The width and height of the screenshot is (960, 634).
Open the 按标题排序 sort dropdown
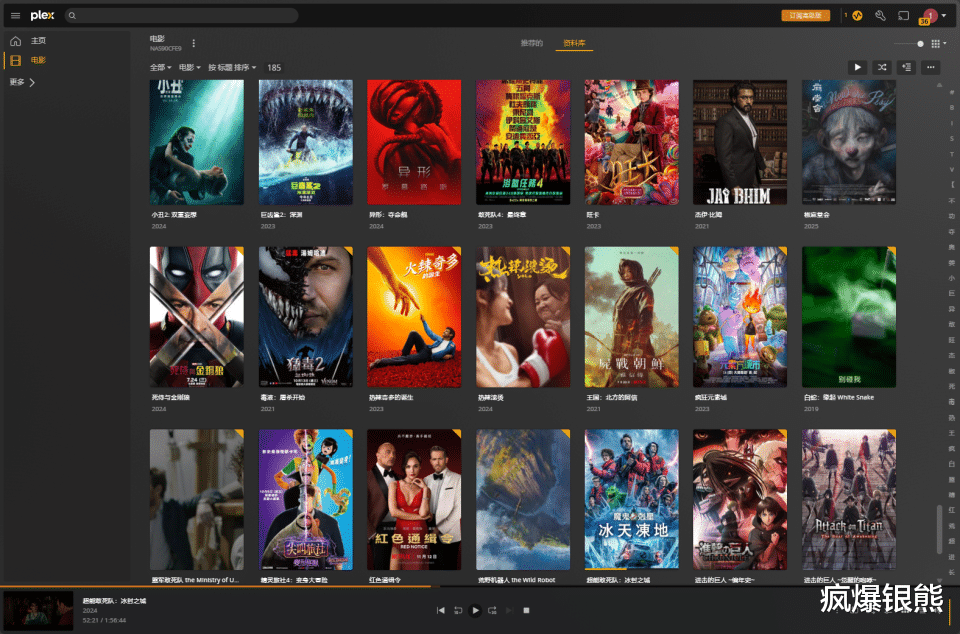(x=231, y=67)
